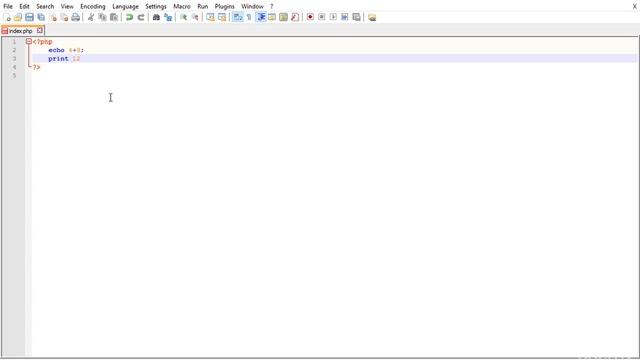Open the Encoding menu
Screen dimensions: 640x360
click(93, 7)
